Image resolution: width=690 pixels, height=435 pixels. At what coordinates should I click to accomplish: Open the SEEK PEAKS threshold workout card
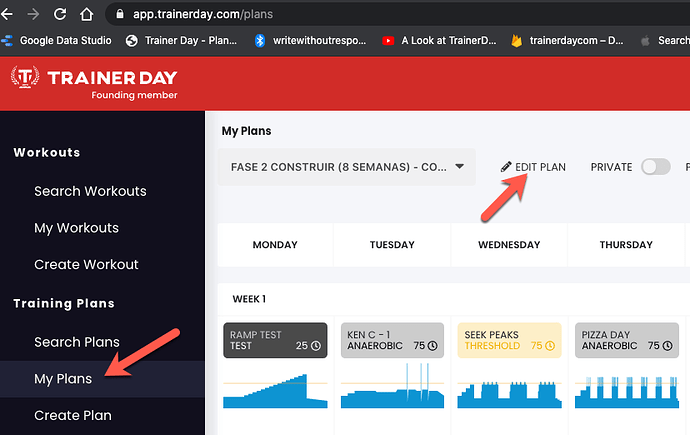[510, 340]
